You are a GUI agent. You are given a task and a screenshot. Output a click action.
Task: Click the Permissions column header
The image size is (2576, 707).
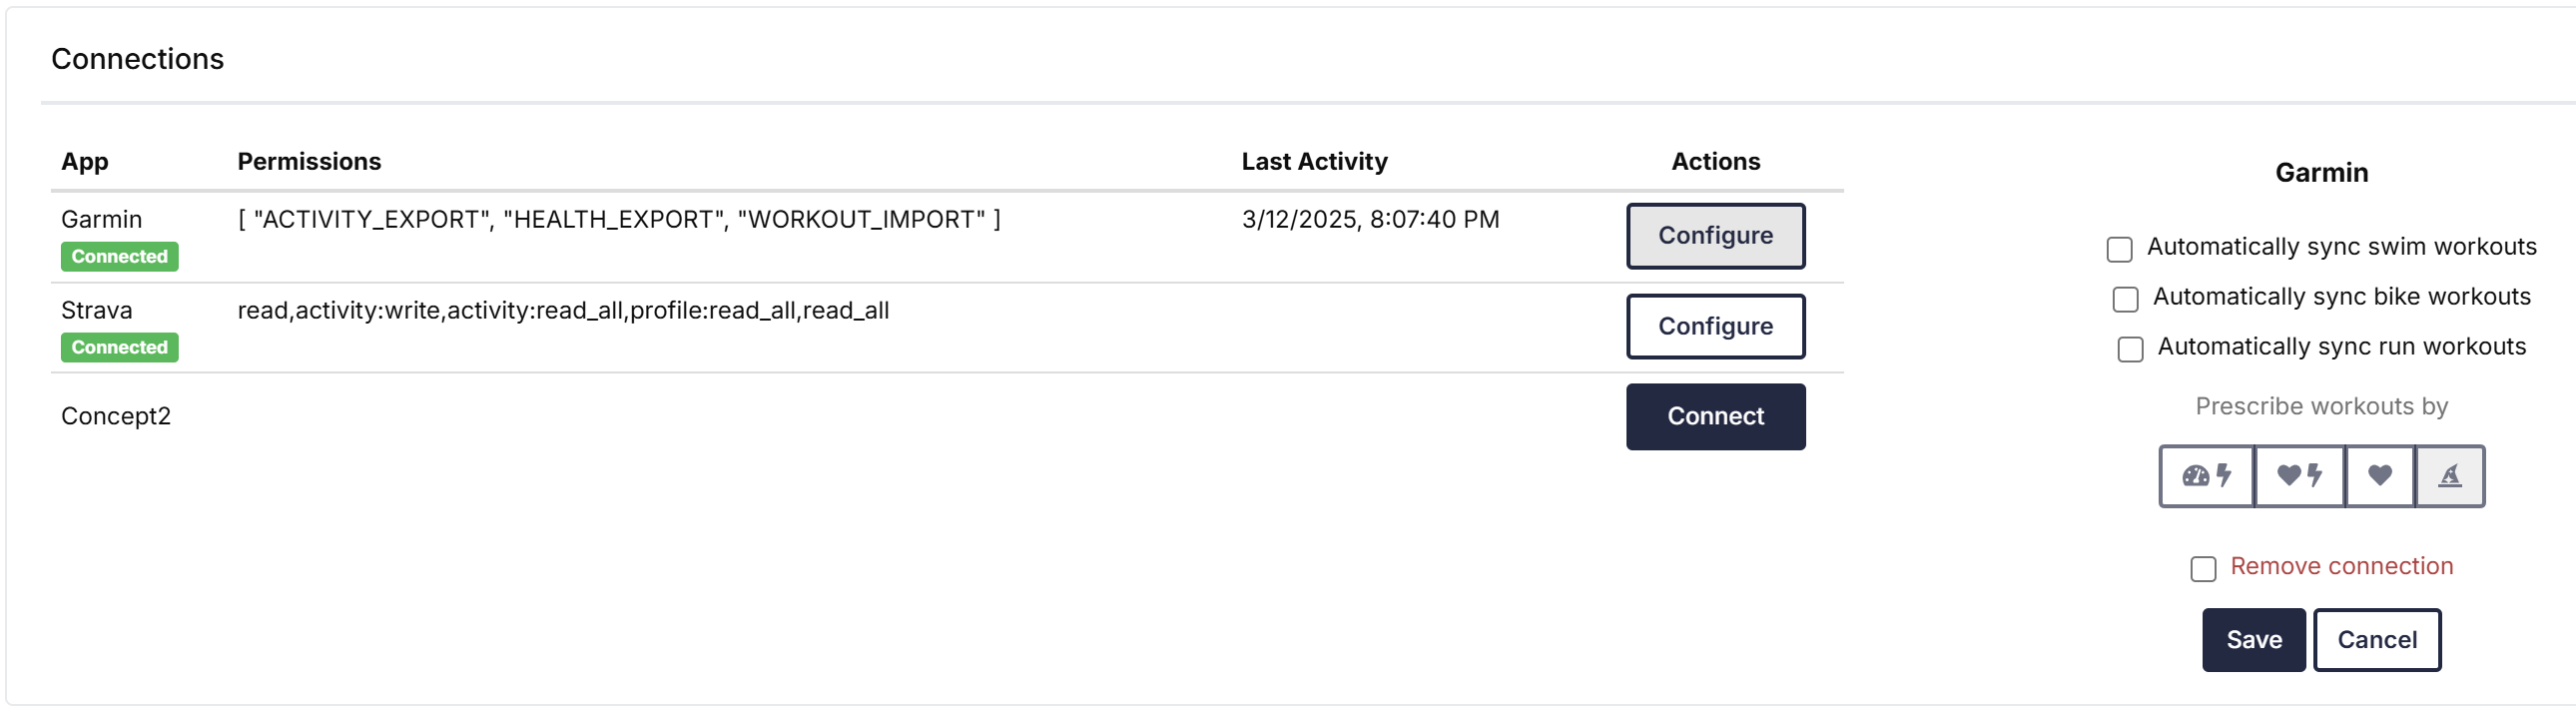(309, 162)
